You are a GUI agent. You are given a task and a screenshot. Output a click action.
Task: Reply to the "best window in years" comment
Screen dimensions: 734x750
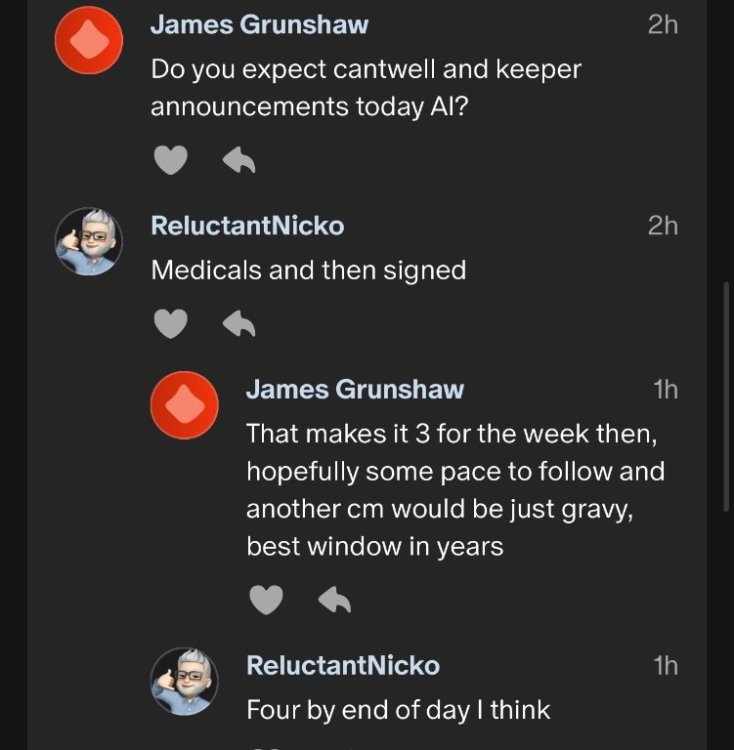click(x=333, y=599)
